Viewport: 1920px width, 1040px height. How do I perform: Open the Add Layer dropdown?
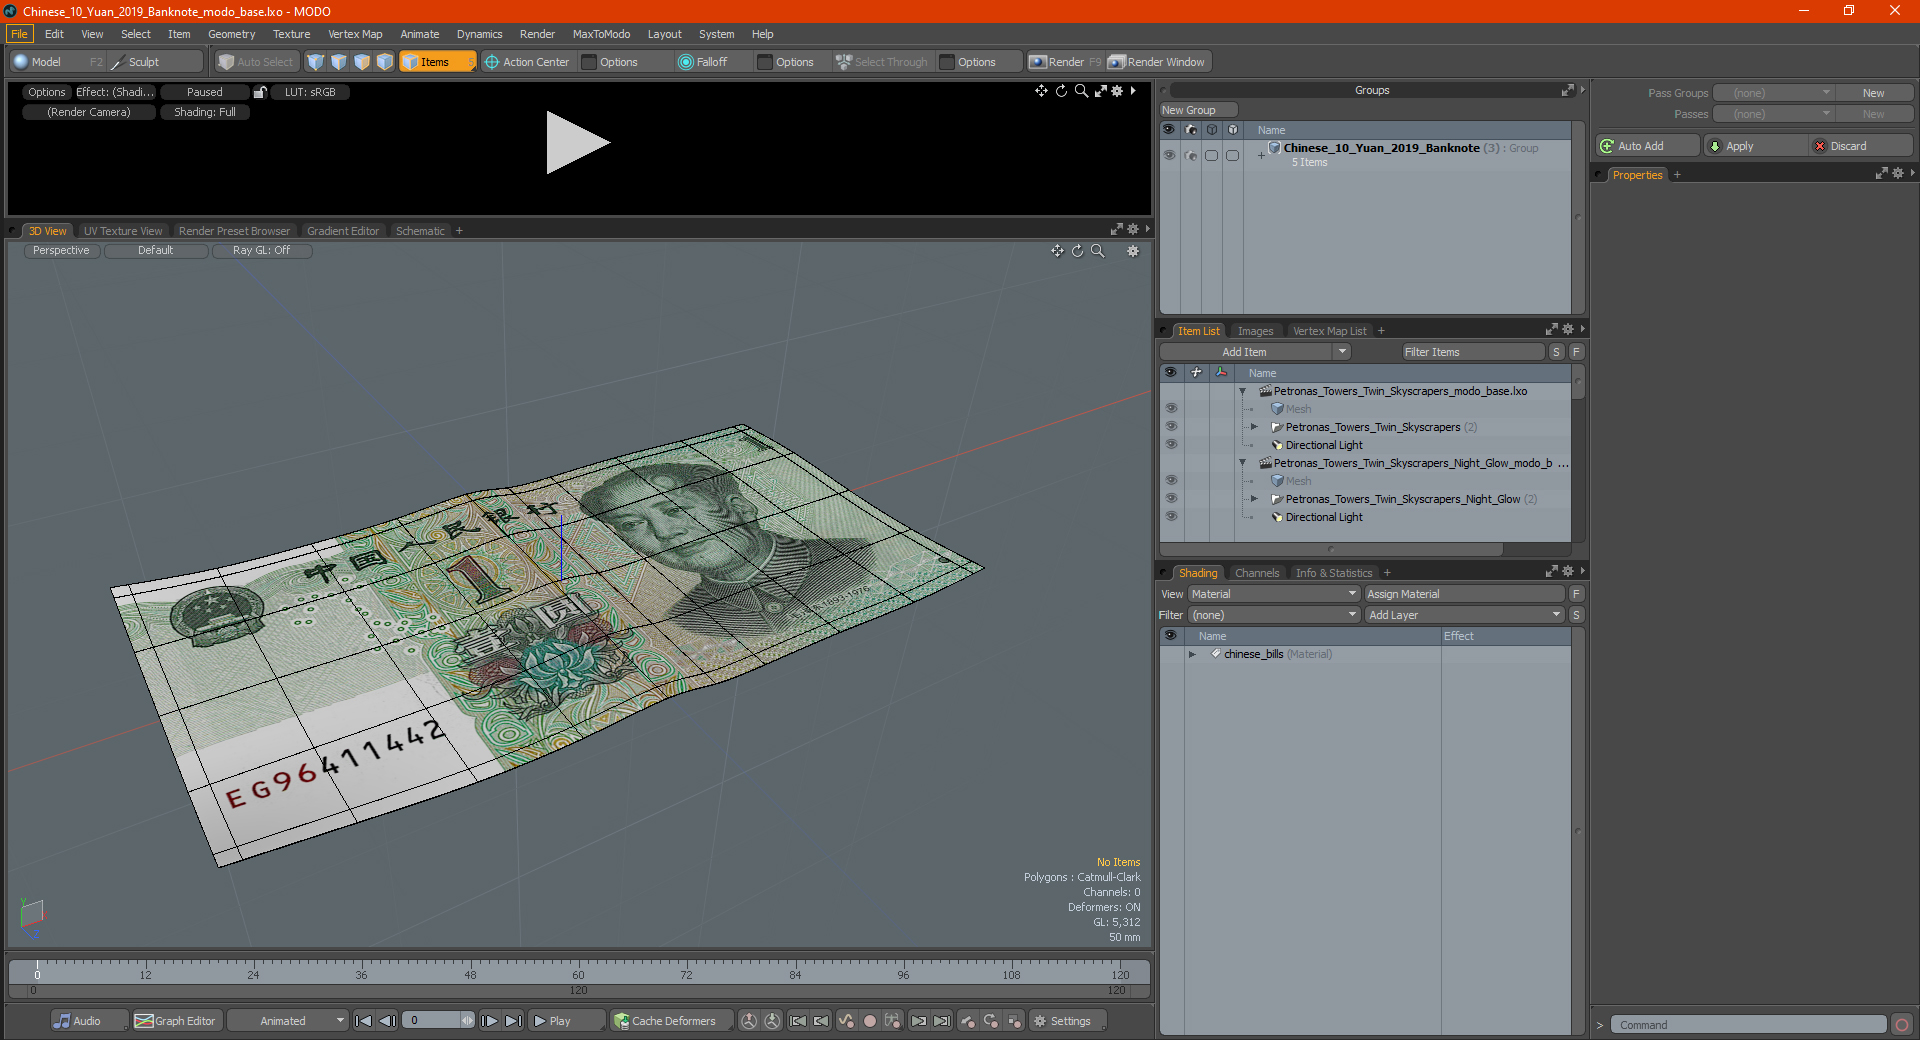tap(1465, 615)
